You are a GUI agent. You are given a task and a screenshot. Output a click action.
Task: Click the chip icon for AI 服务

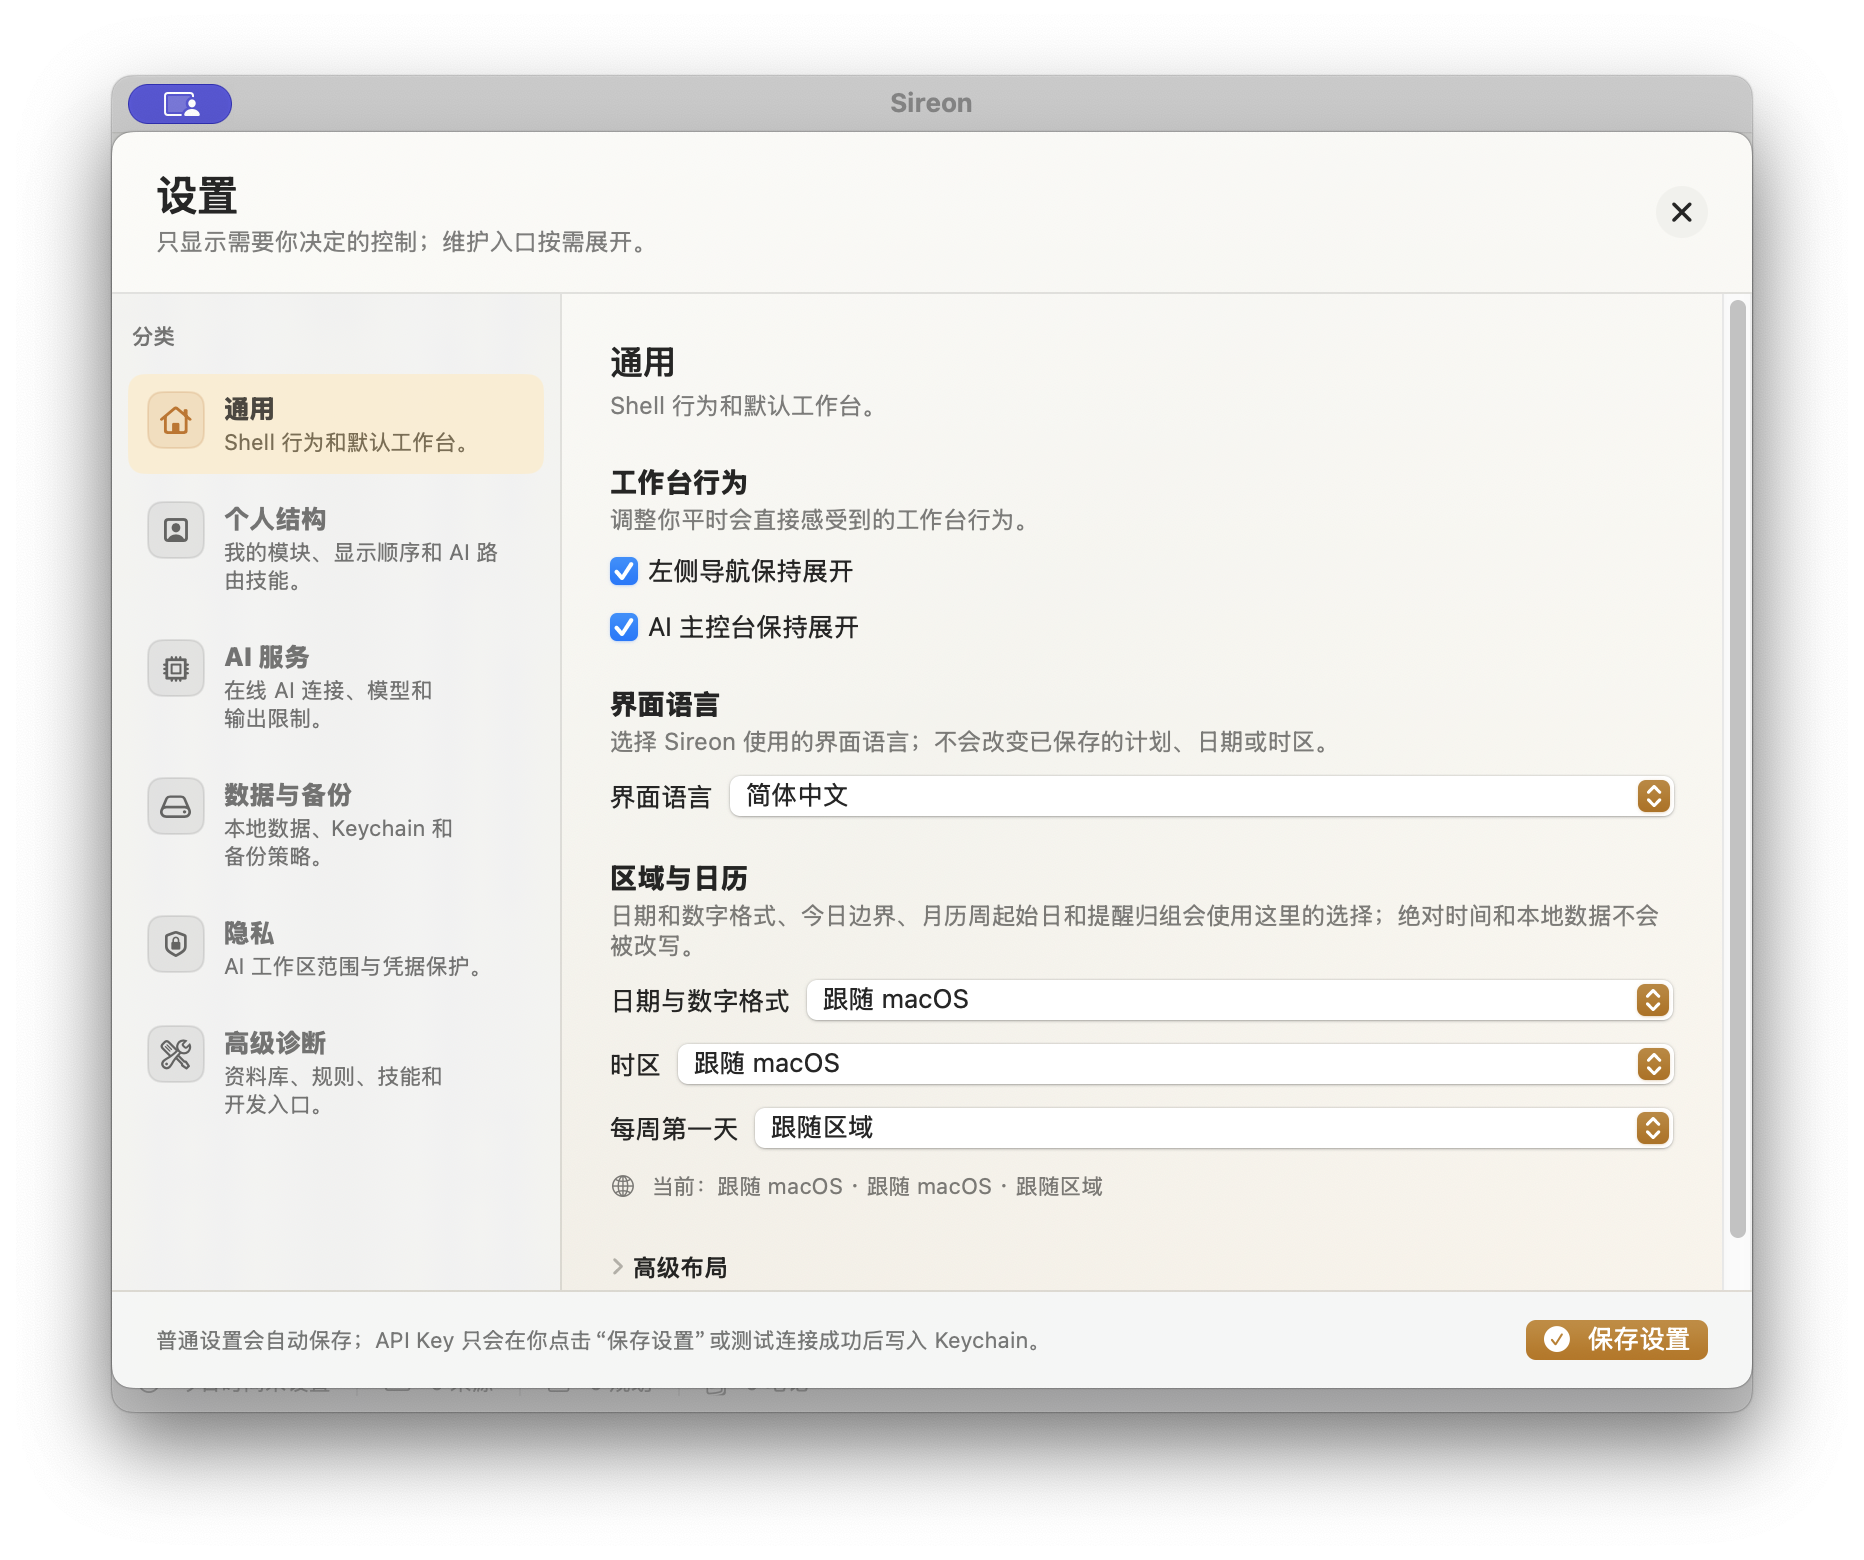click(176, 668)
